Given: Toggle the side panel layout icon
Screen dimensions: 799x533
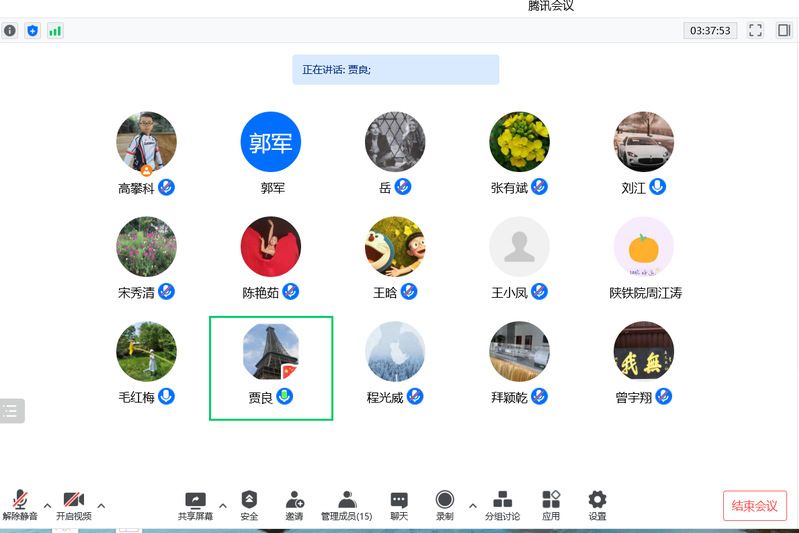Looking at the screenshot, I should (784, 31).
